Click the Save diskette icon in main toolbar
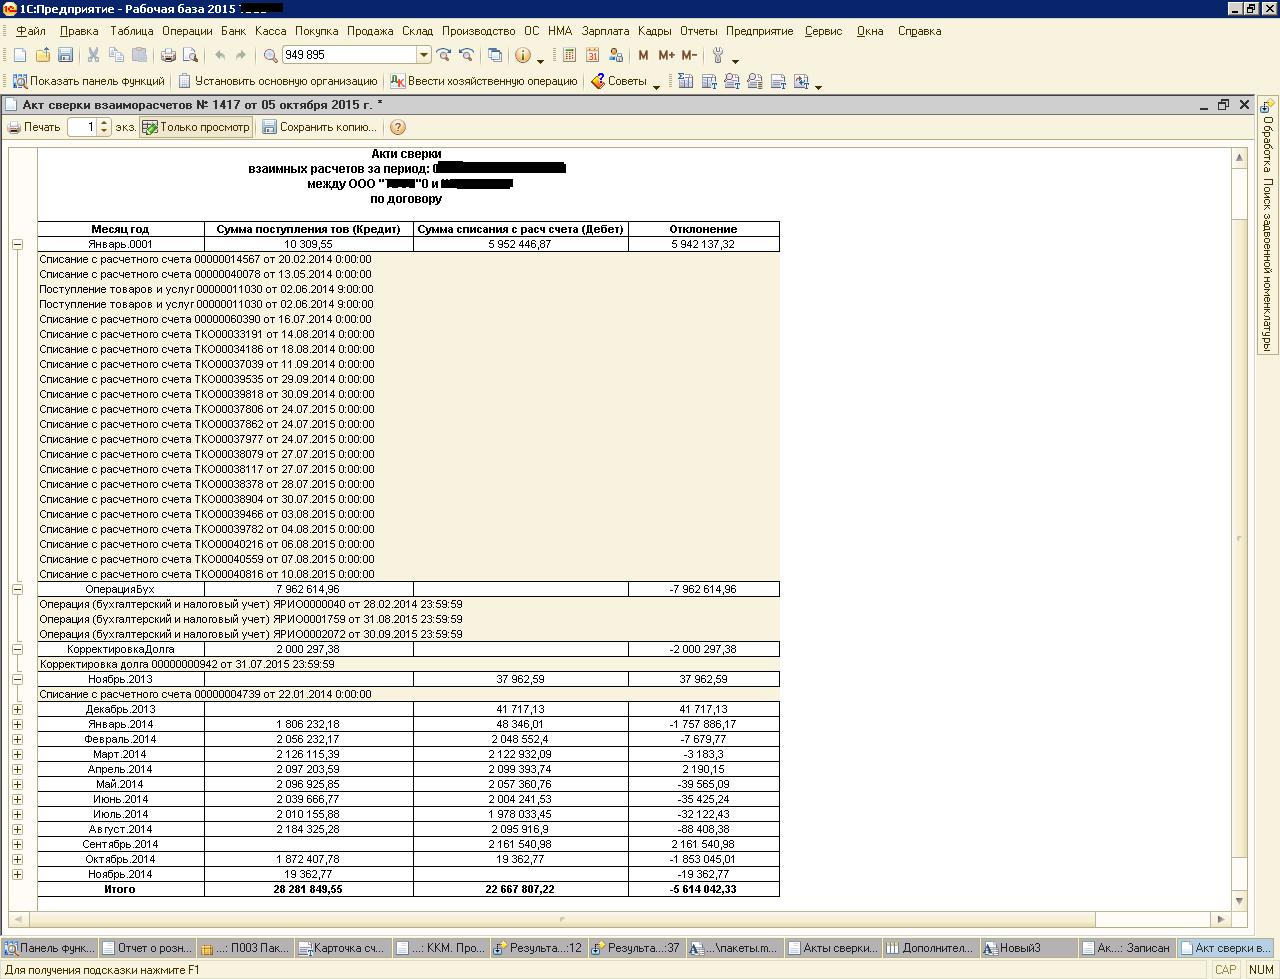Screen dimensions: 1280x979 (65, 55)
